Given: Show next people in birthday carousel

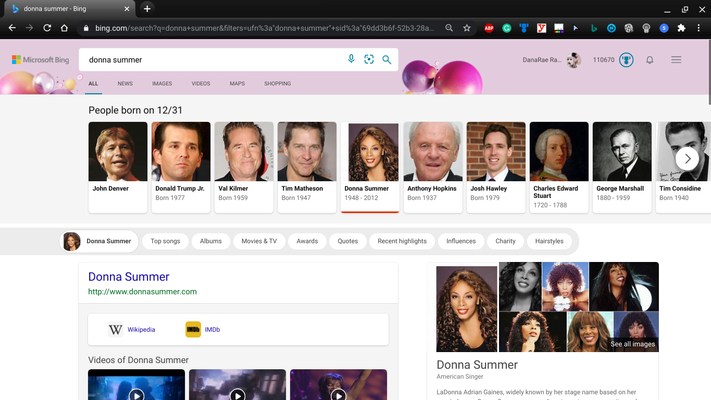Looking at the screenshot, I should point(687,159).
